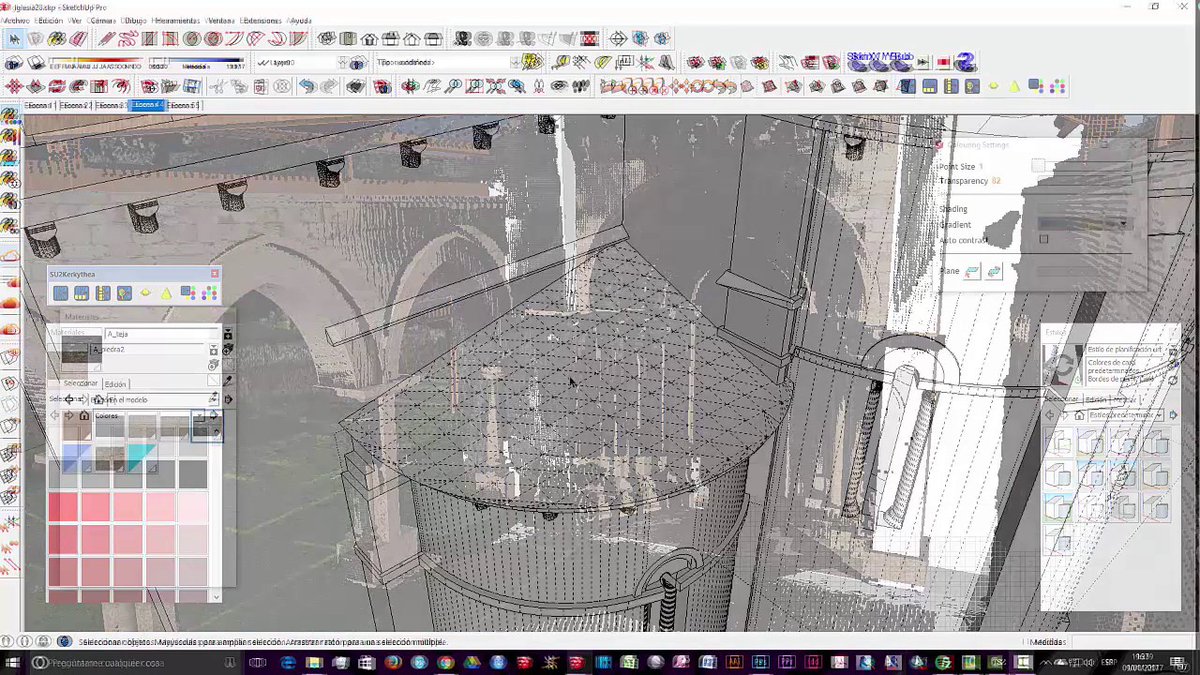
Task: Redo with the forward arrow icon
Action: [328, 87]
